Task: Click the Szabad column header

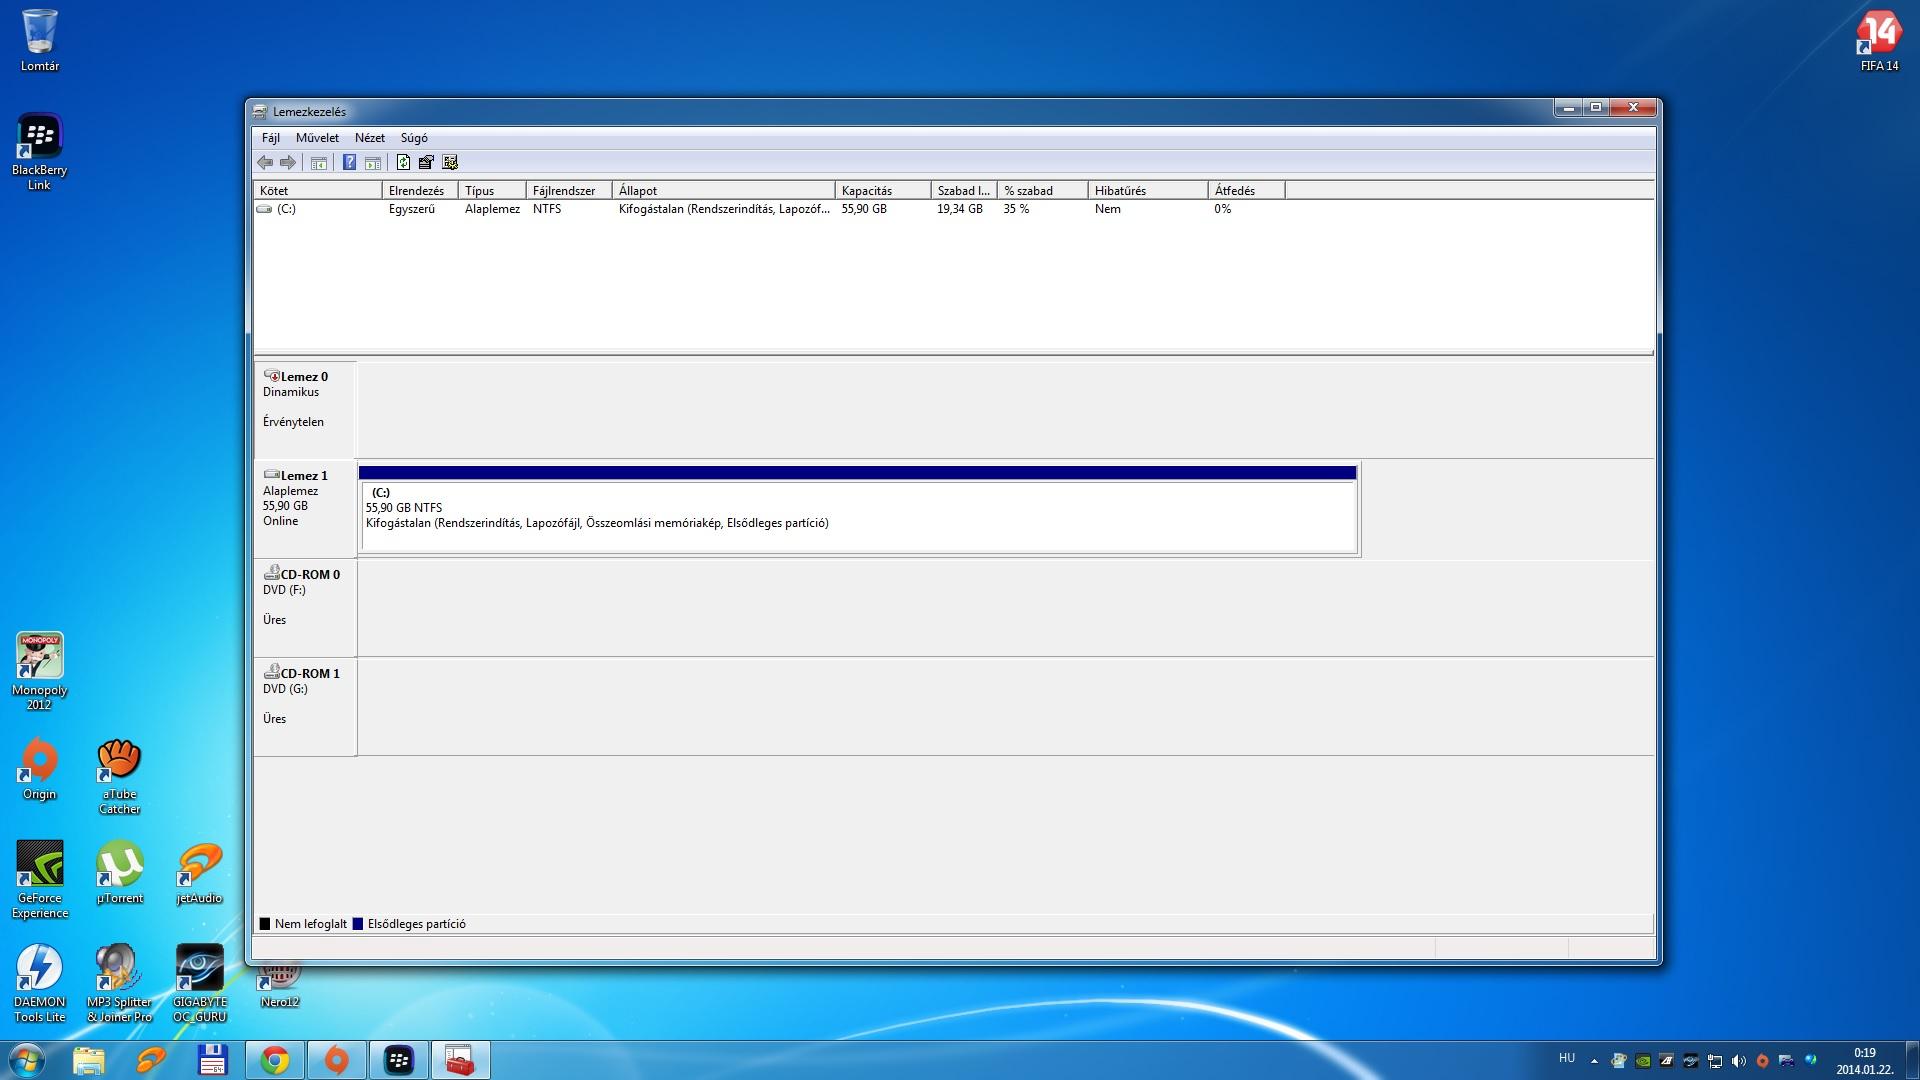Action: [964, 190]
